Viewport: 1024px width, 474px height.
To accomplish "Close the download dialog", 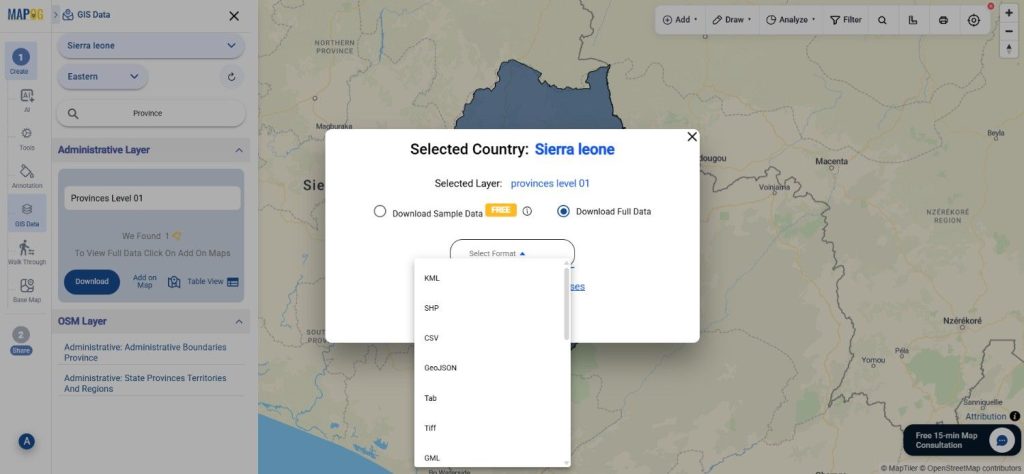I will (x=692, y=136).
